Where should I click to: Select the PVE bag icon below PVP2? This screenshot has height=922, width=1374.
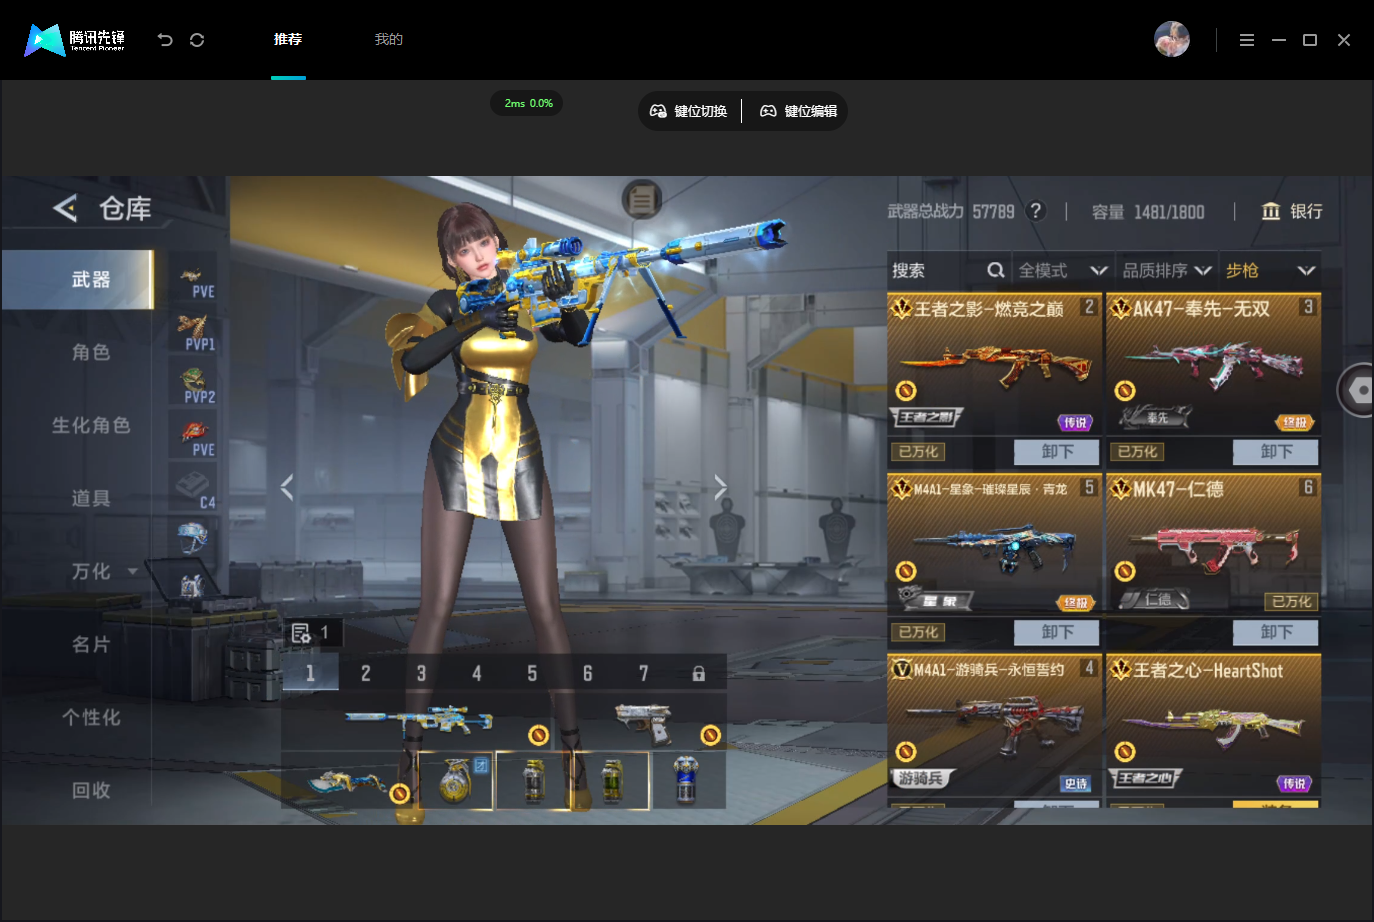[193, 438]
